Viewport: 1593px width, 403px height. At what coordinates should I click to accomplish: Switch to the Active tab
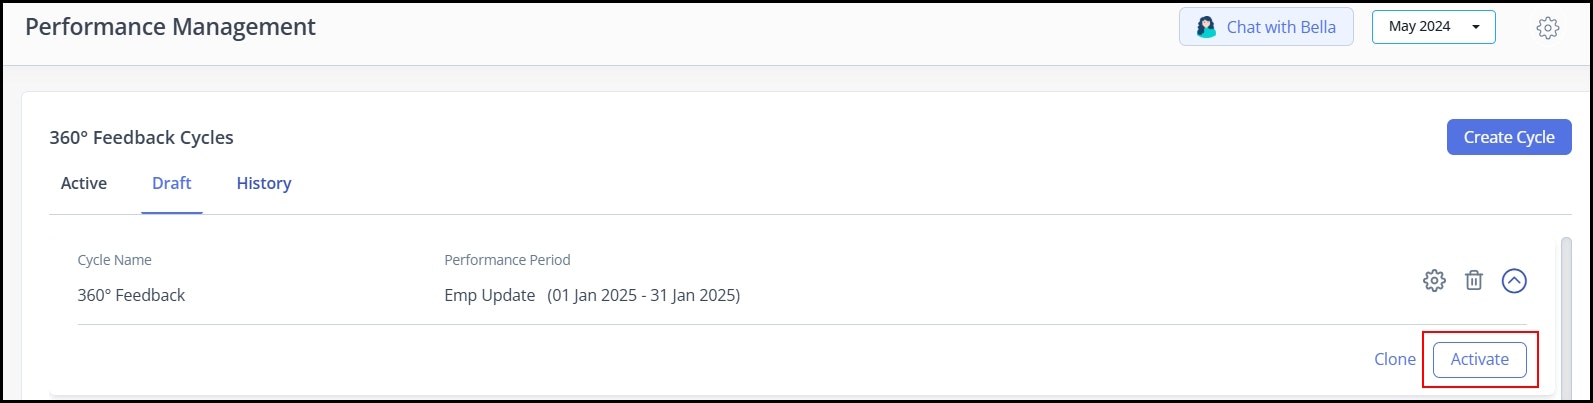tap(84, 183)
